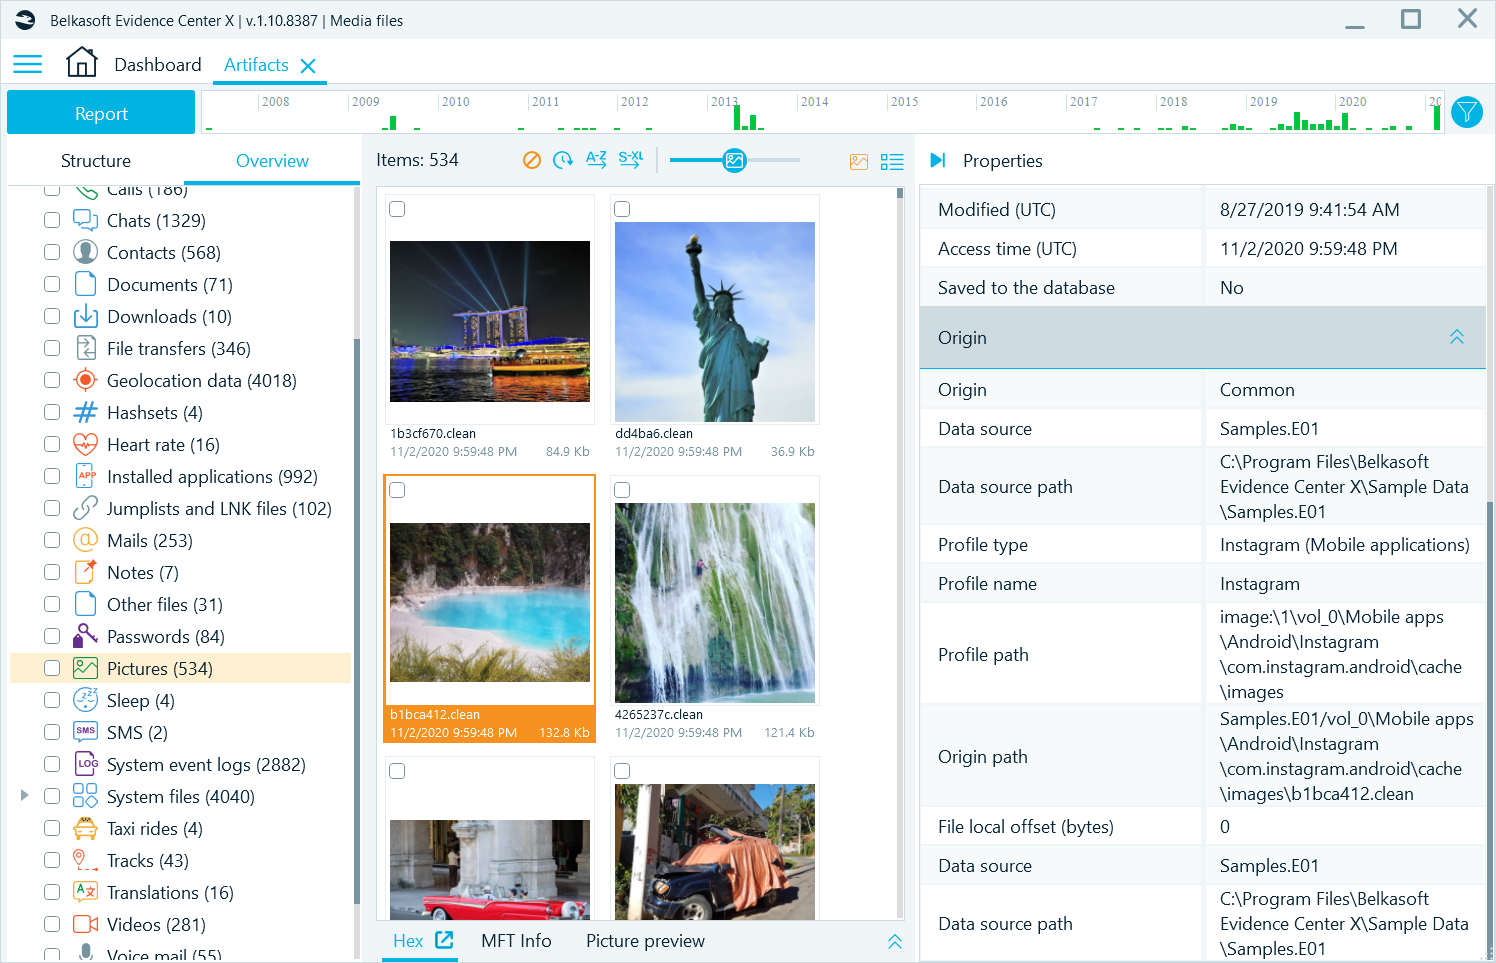Click the Heart rate icon

click(x=85, y=444)
